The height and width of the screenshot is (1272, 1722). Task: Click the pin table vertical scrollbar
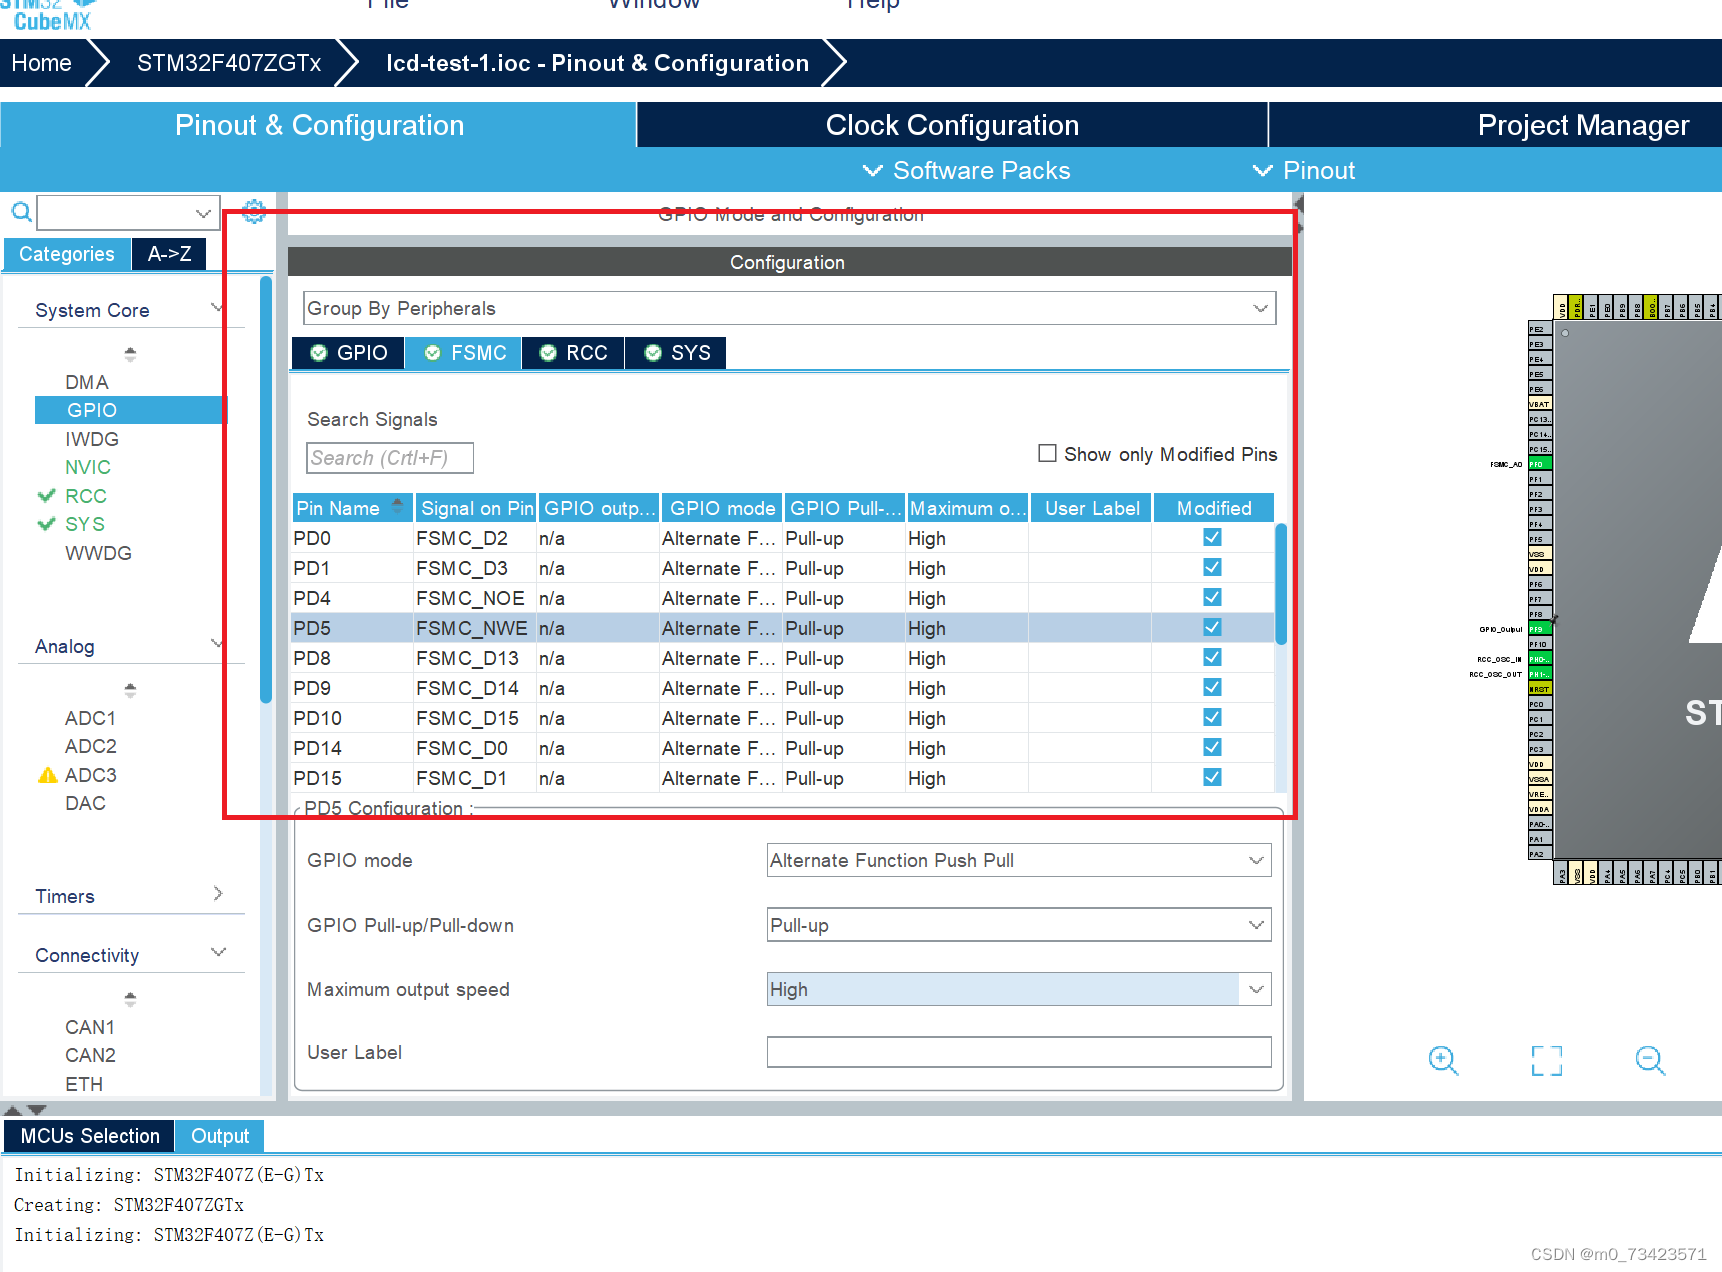1281,585
